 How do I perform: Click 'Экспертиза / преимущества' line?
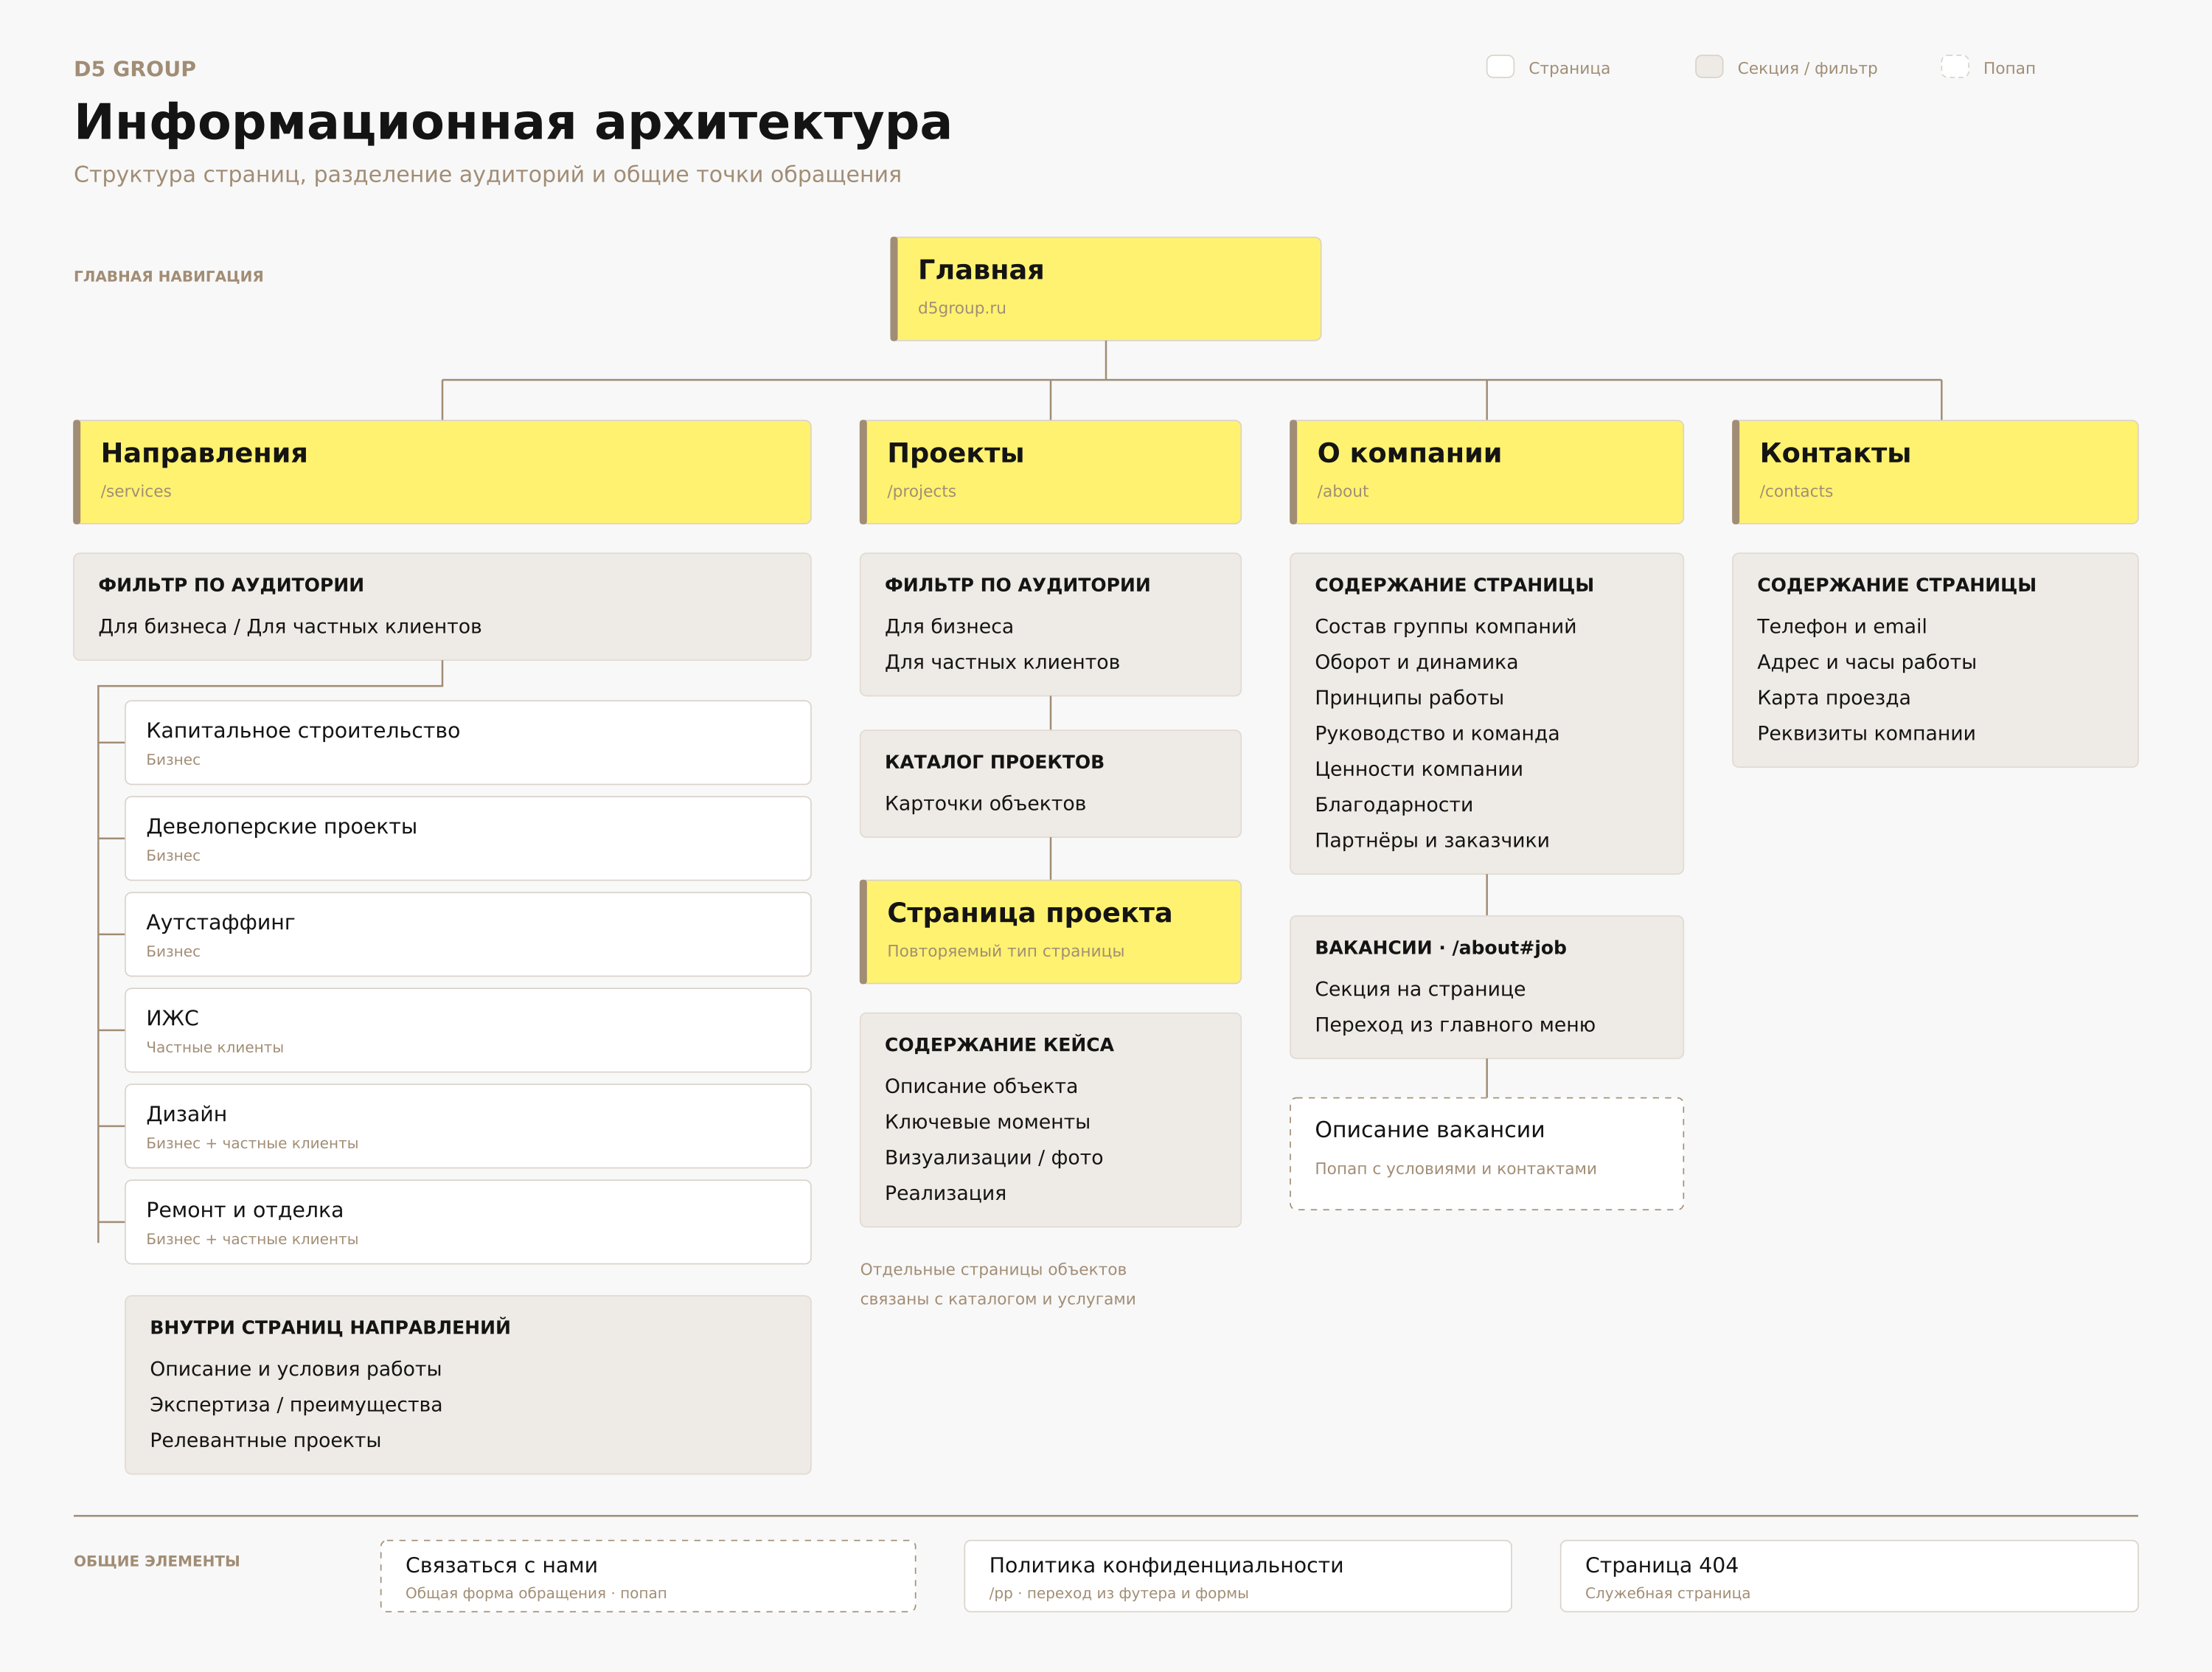(295, 1405)
